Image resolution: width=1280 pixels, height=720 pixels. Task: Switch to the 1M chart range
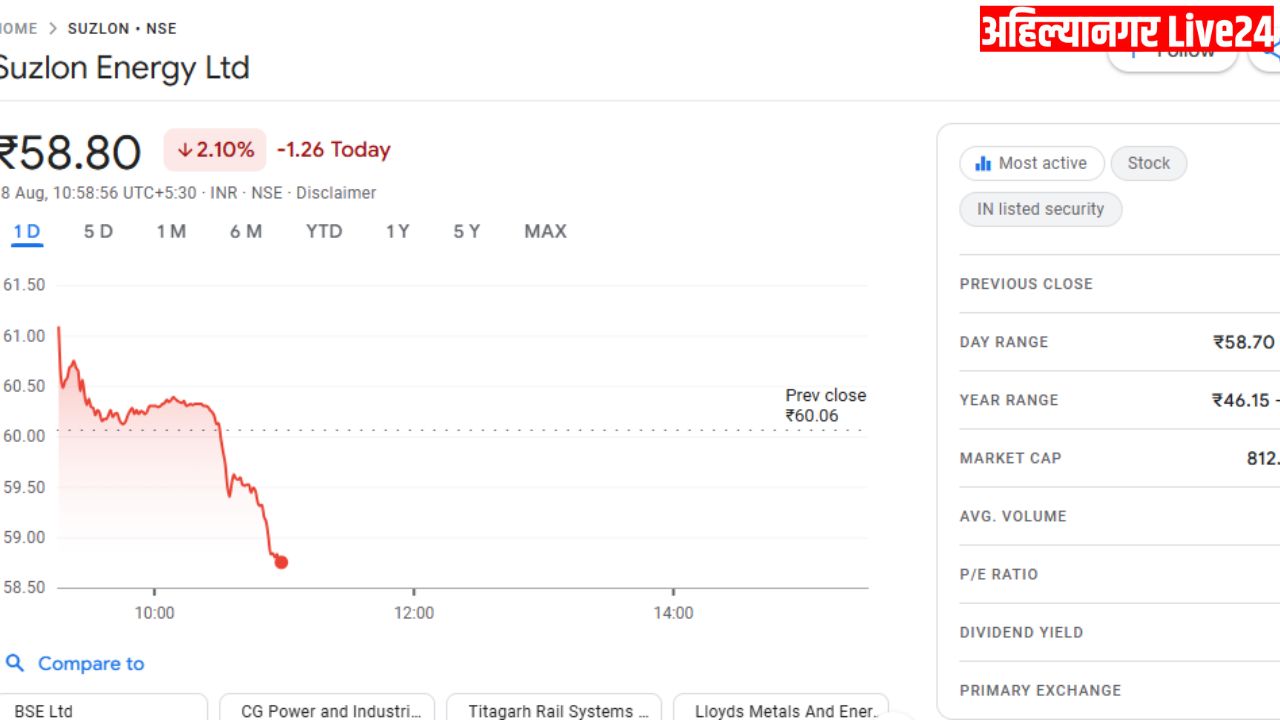pyautogui.click(x=171, y=232)
